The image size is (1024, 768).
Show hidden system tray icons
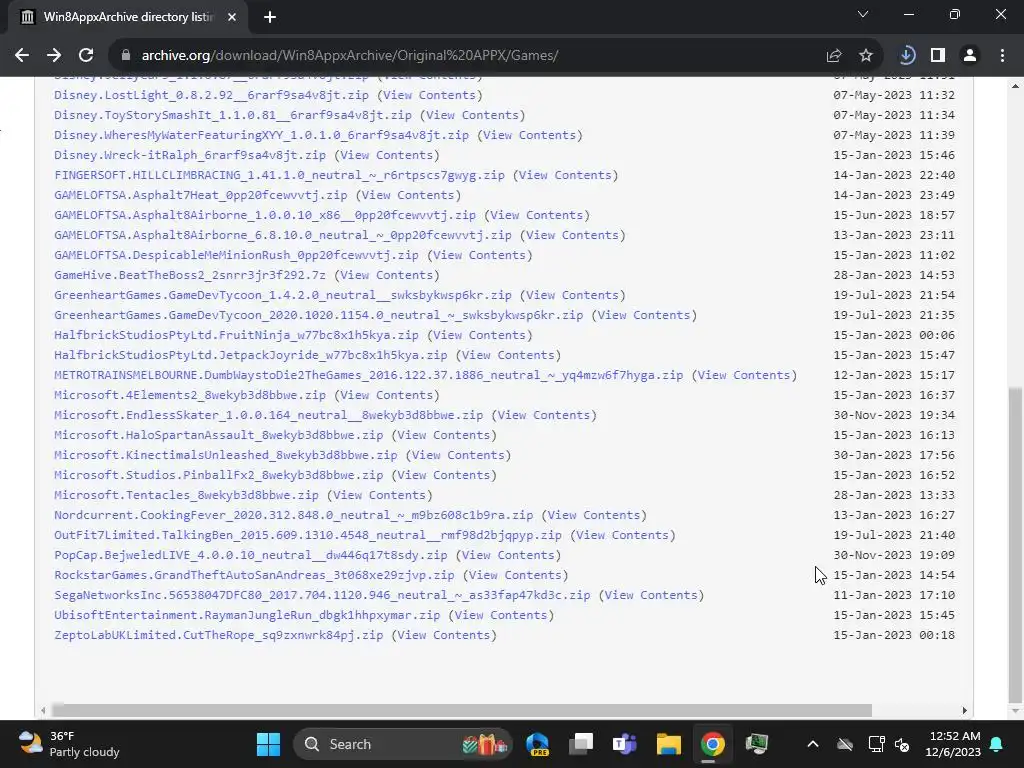click(812, 744)
